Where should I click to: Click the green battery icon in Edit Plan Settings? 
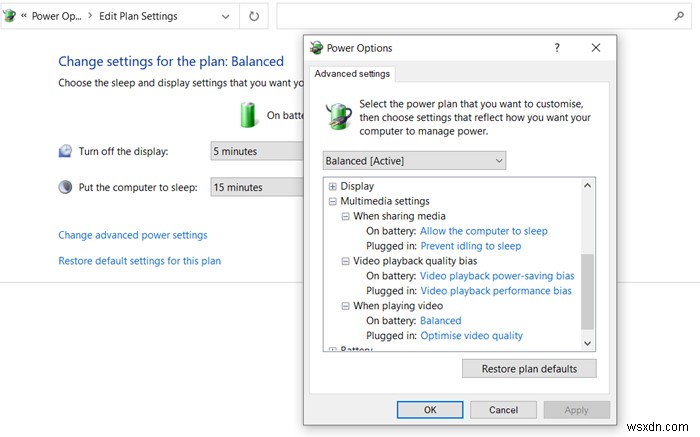[248, 115]
